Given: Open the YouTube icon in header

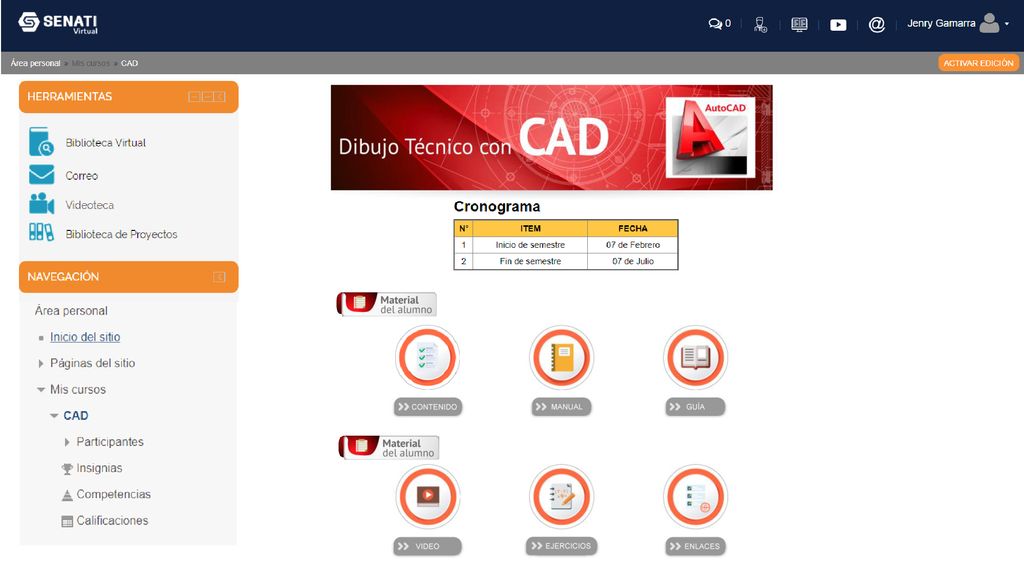Looking at the screenshot, I should [838, 25].
